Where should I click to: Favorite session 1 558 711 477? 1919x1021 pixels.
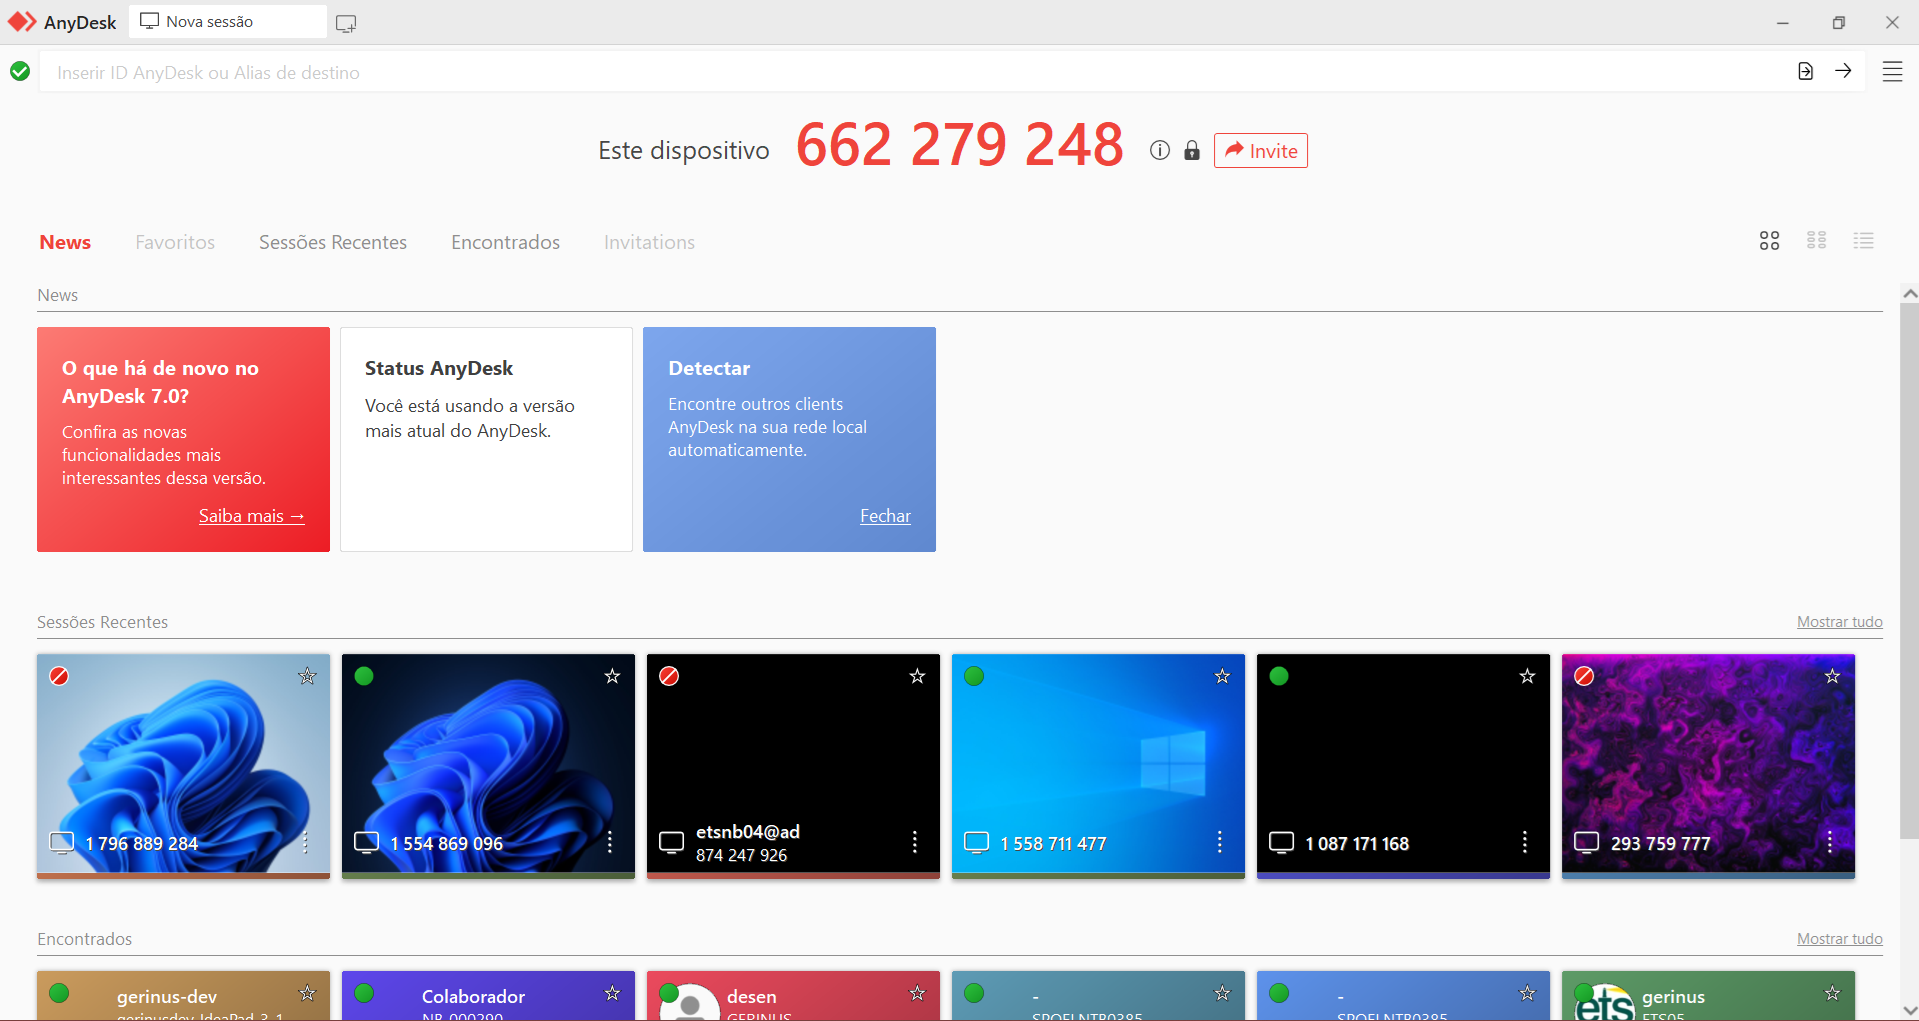1222,676
